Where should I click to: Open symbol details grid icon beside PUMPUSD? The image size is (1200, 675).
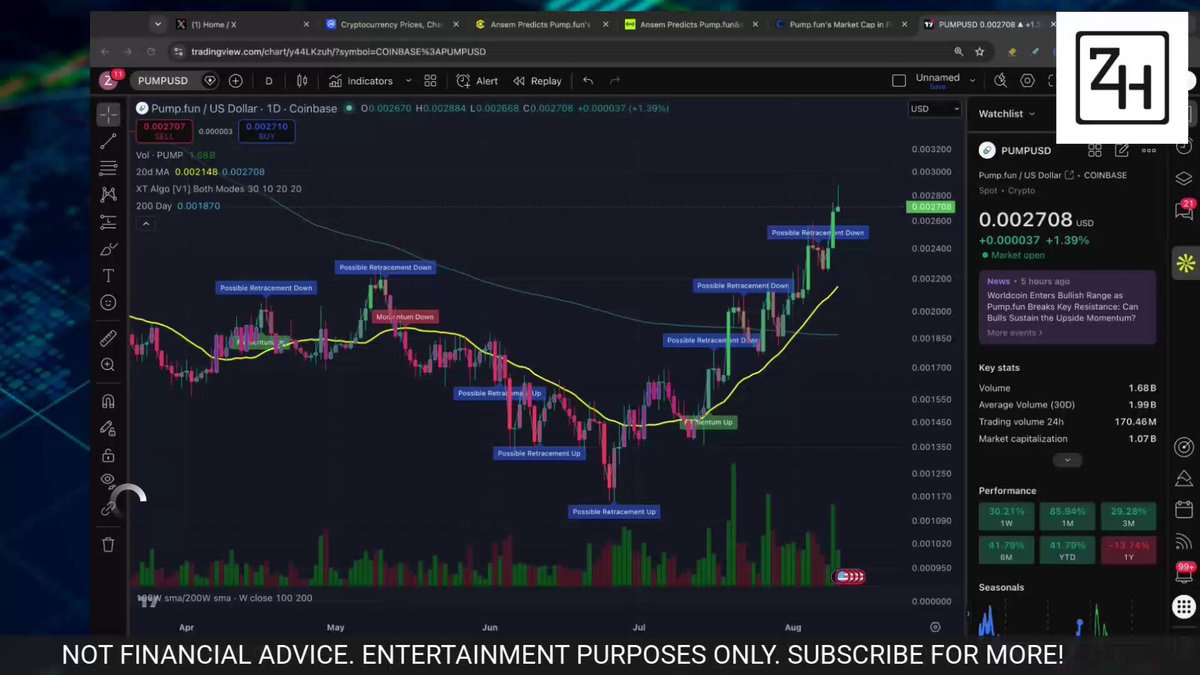[x=1095, y=151]
